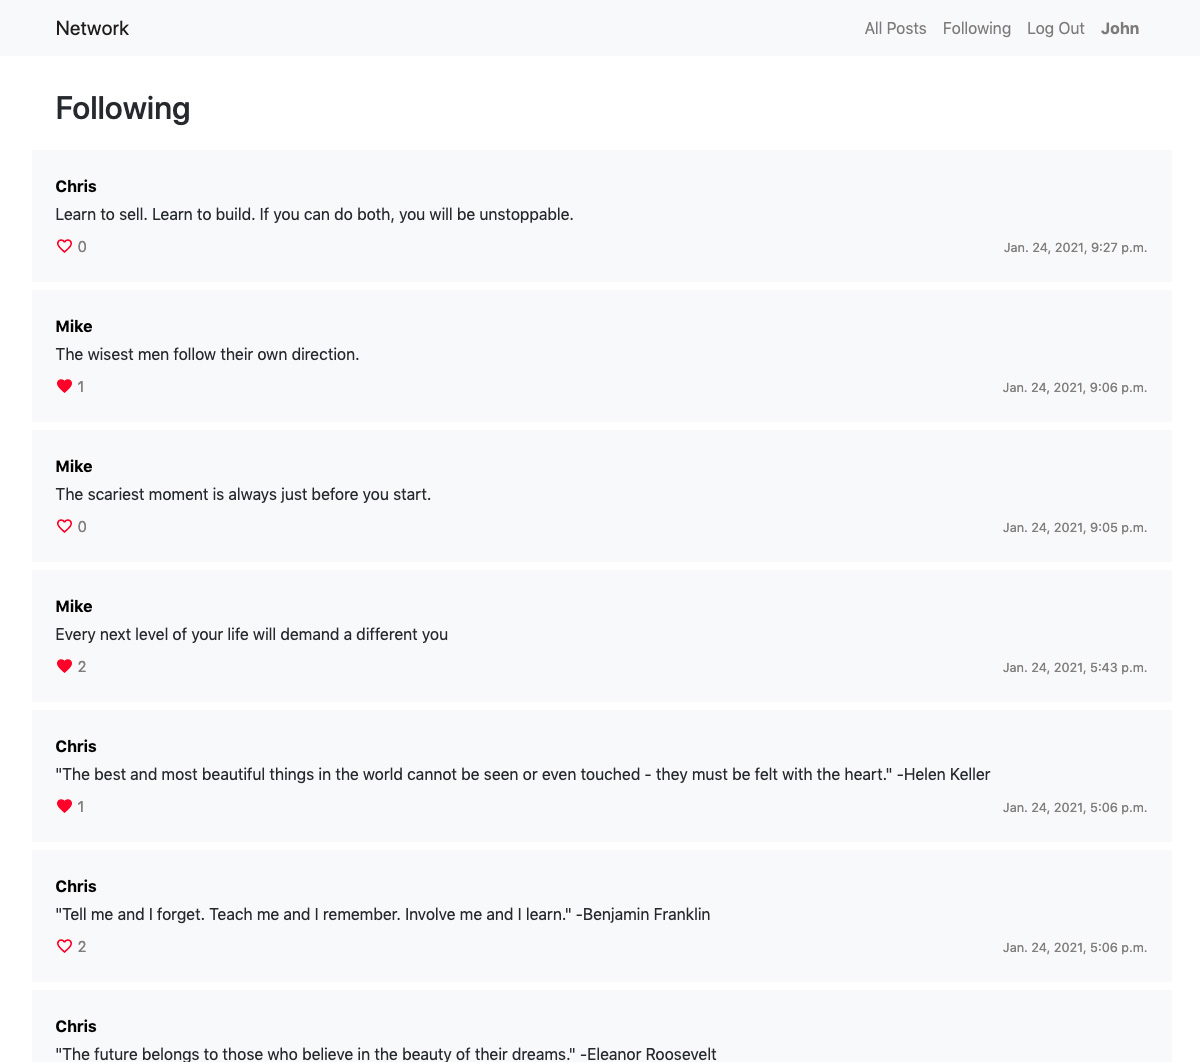Image resolution: width=1200 pixels, height=1062 pixels.
Task: Unlike the Helen Keller quote post
Action: tap(64, 806)
